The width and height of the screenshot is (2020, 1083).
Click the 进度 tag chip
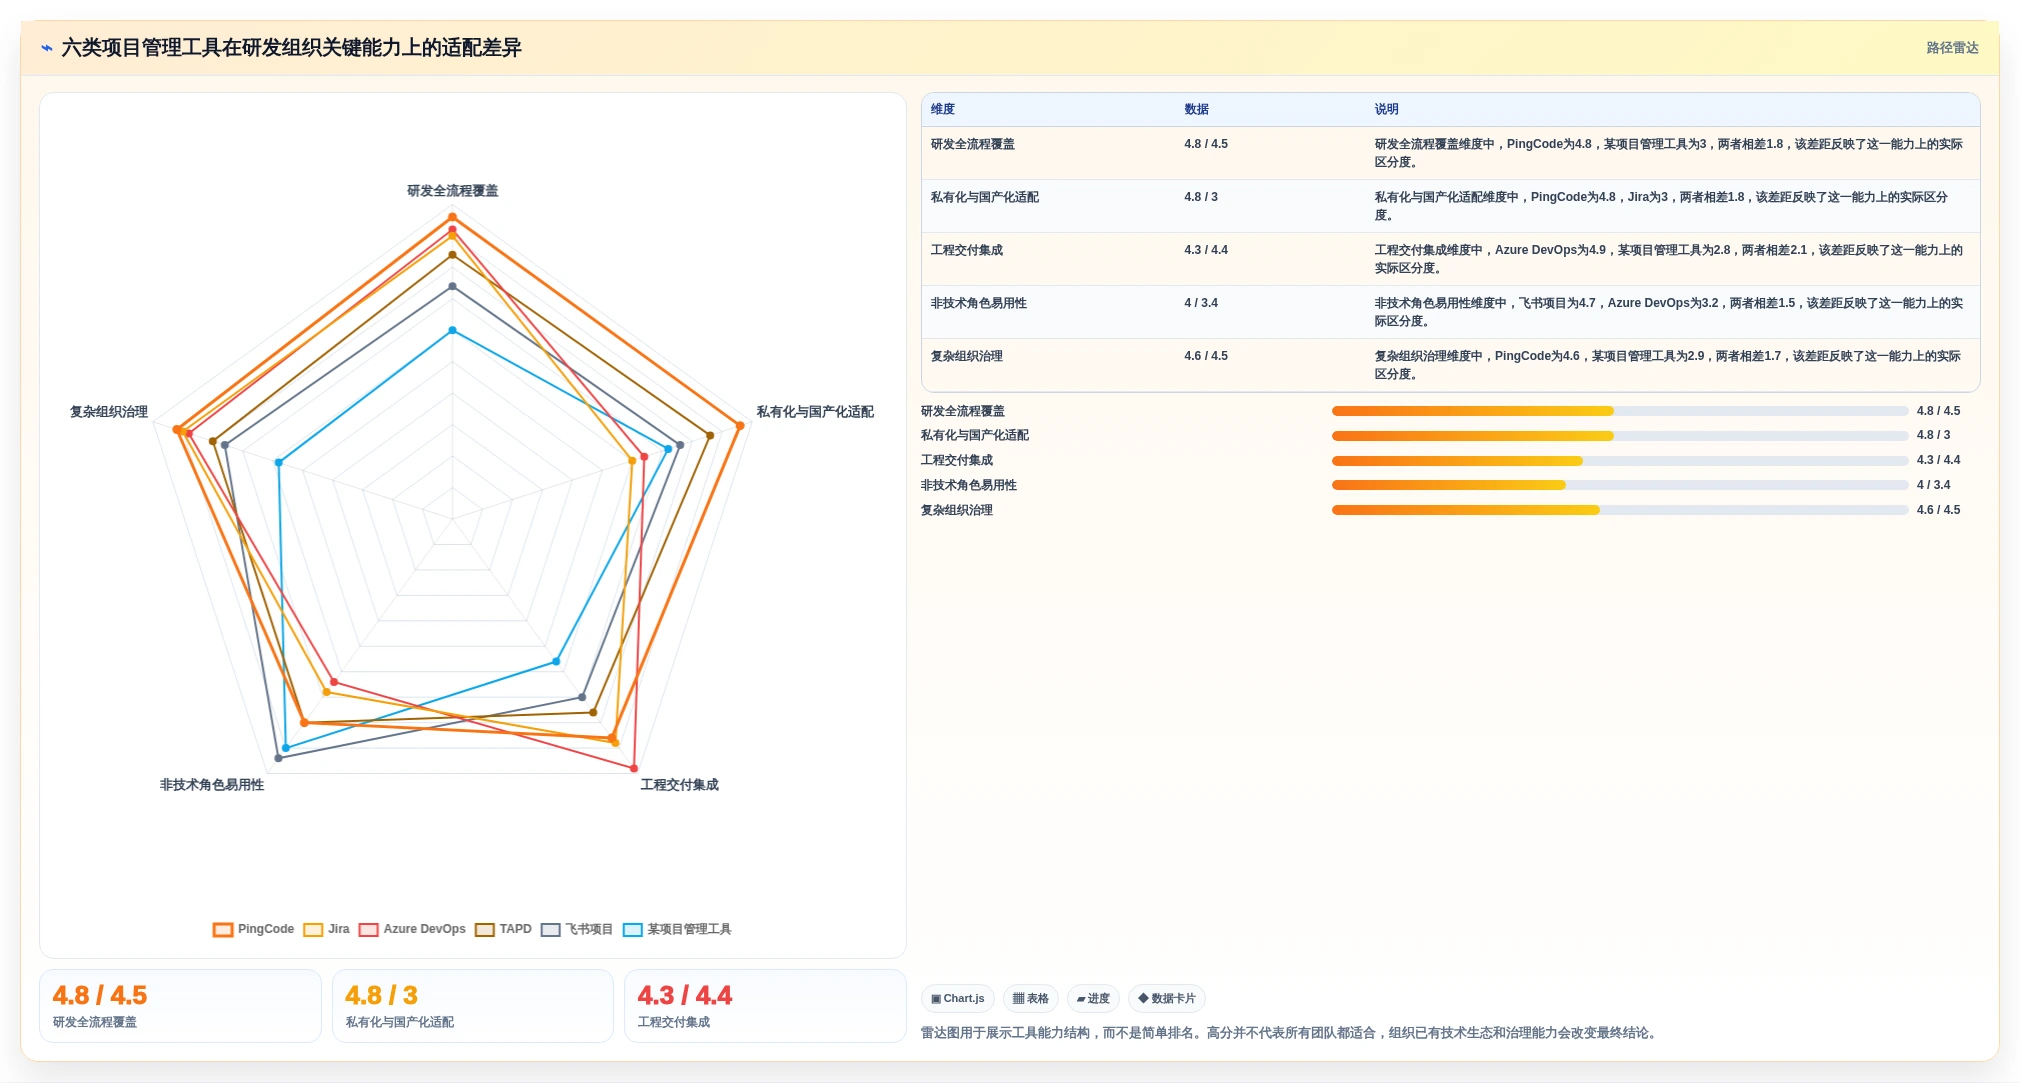tap(1093, 998)
